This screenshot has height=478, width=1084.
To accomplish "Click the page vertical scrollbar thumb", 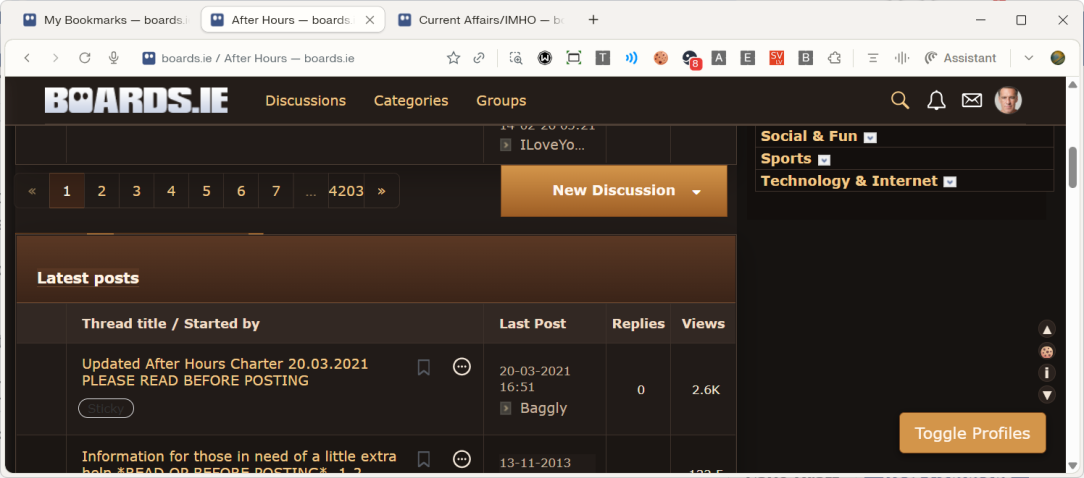I will [1073, 167].
